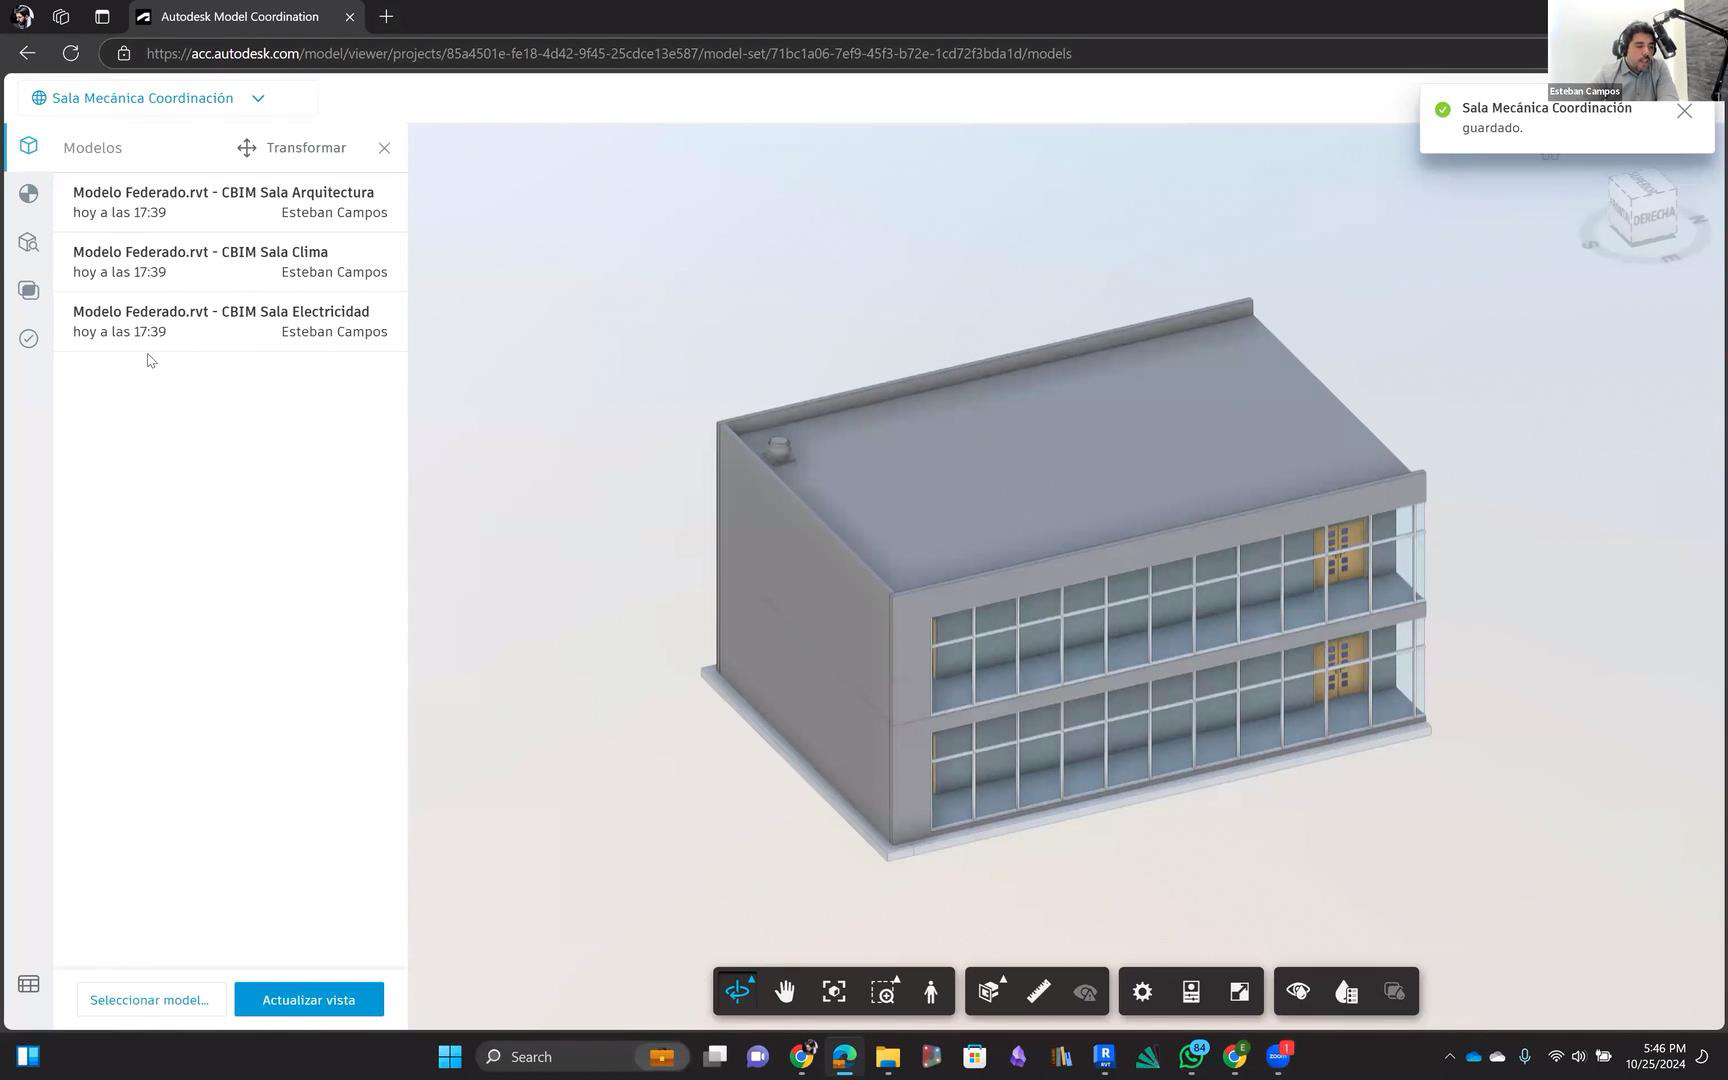Select the Measure ruler tool
Image resolution: width=1728 pixels, height=1080 pixels.
pos(1038,992)
